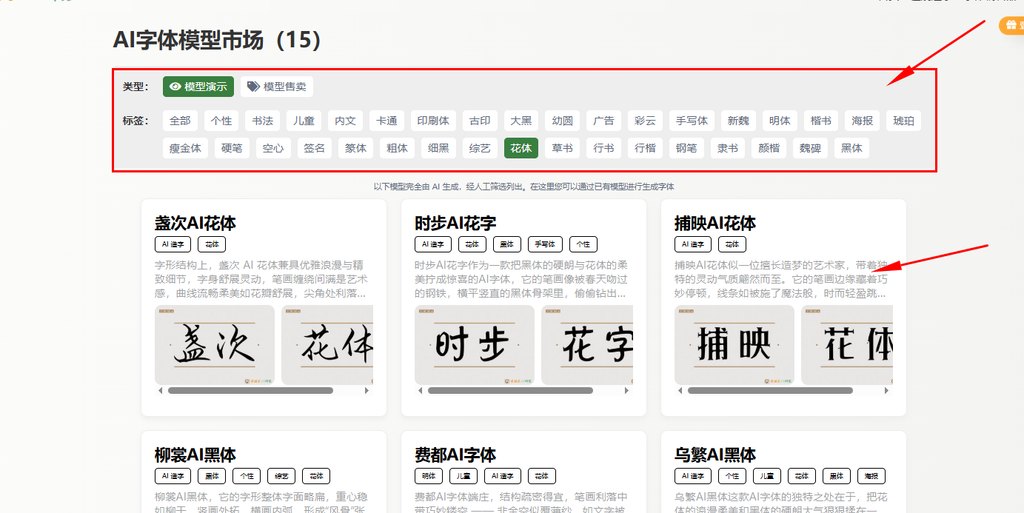Filter by the 全部 tag

180,121
